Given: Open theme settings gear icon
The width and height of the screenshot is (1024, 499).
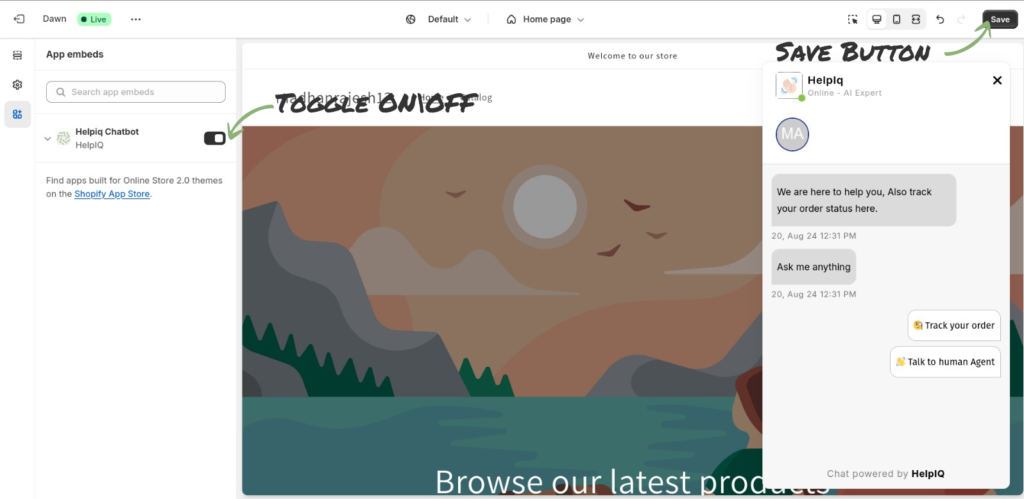Looking at the screenshot, I should point(18,85).
